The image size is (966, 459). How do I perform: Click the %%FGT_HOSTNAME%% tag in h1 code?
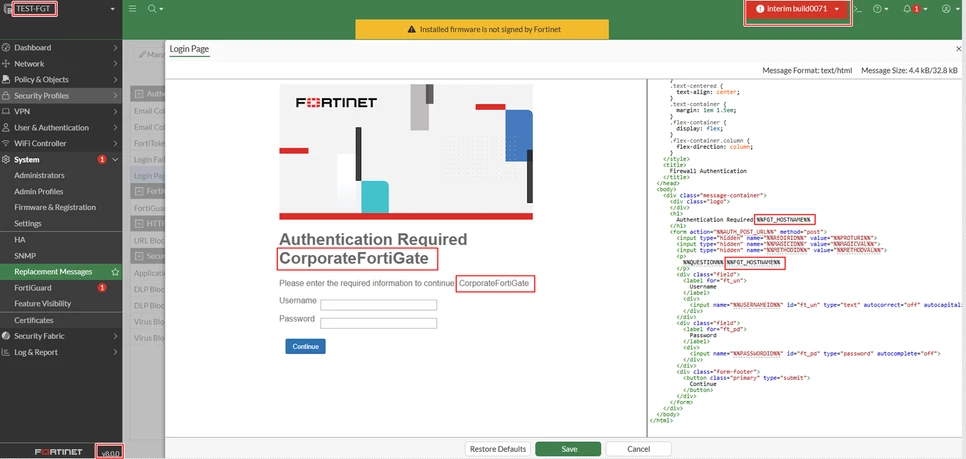[x=785, y=219]
